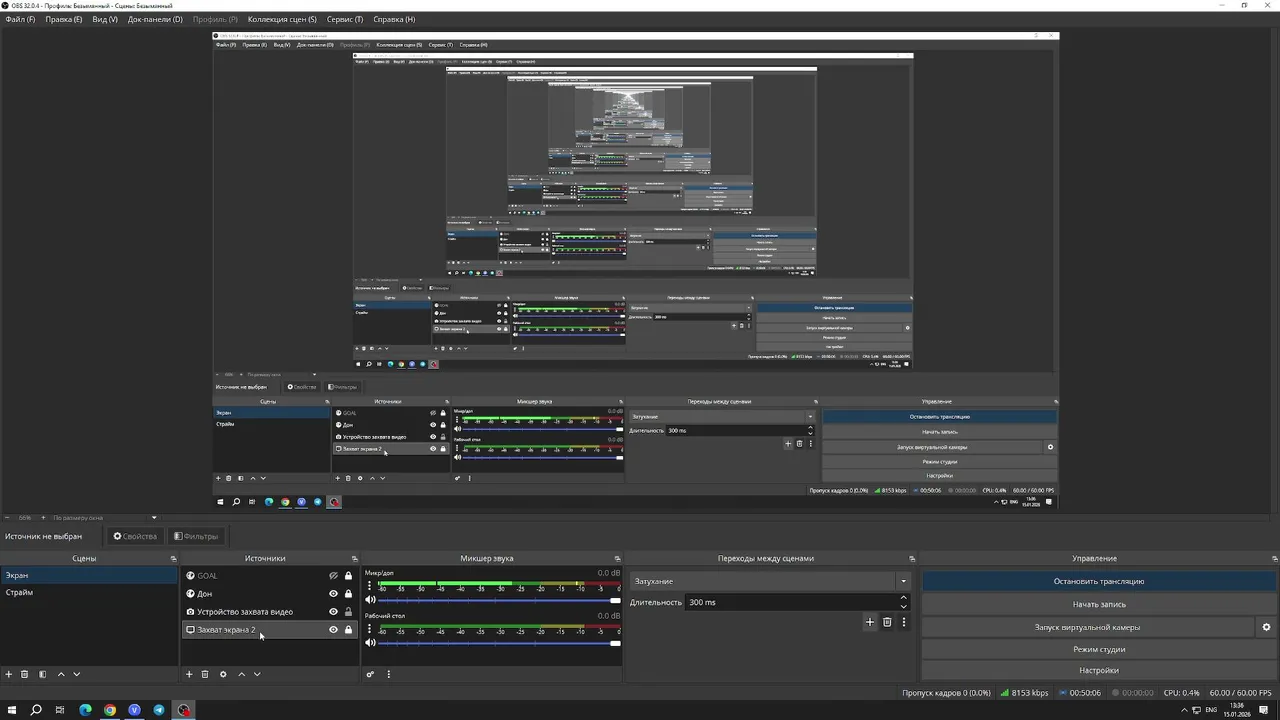Click Остановить трансляцию button
Image resolution: width=1280 pixels, height=720 pixels.
[x=1099, y=581]
